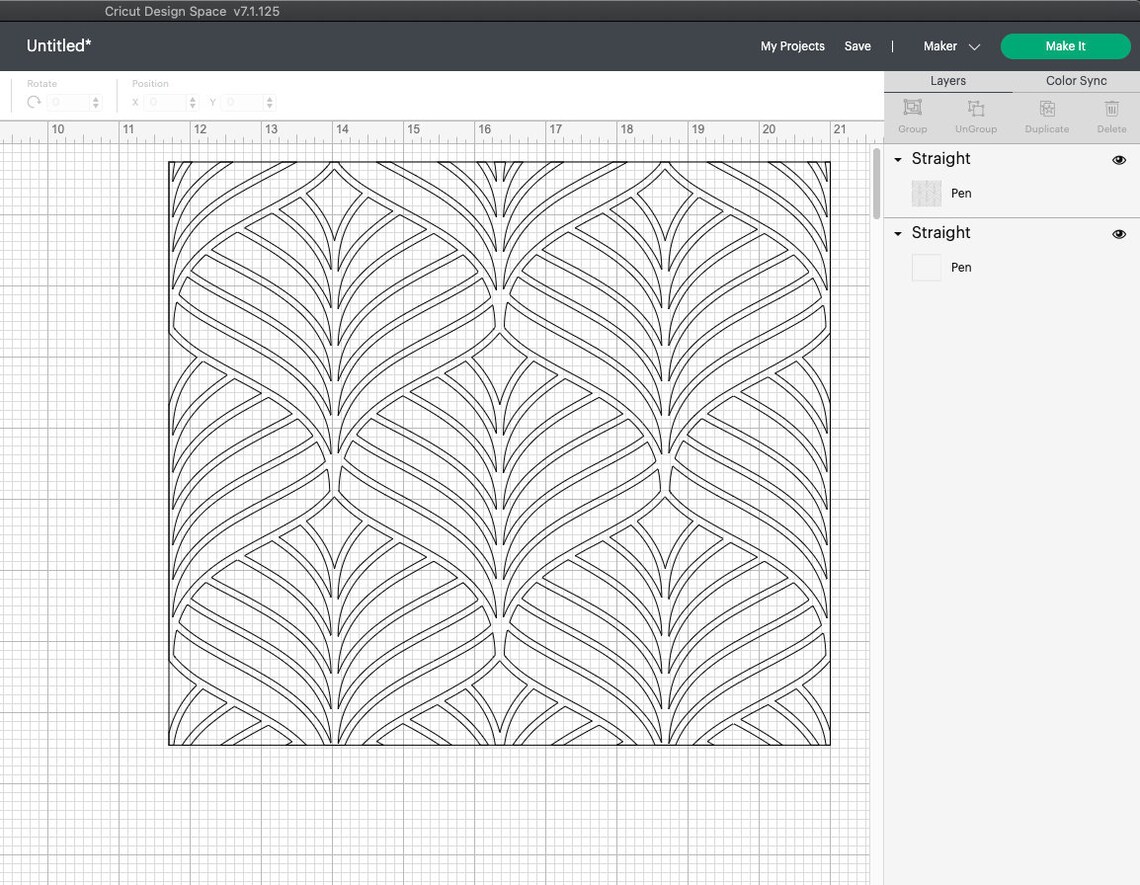Open My Projects
The image size is (1140, 885).
pos(792,45)
